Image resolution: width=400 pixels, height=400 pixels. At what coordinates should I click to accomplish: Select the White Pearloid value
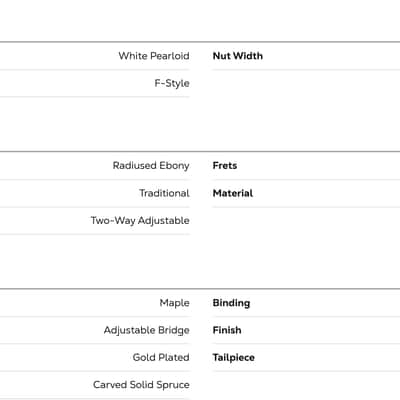(154, 56)
